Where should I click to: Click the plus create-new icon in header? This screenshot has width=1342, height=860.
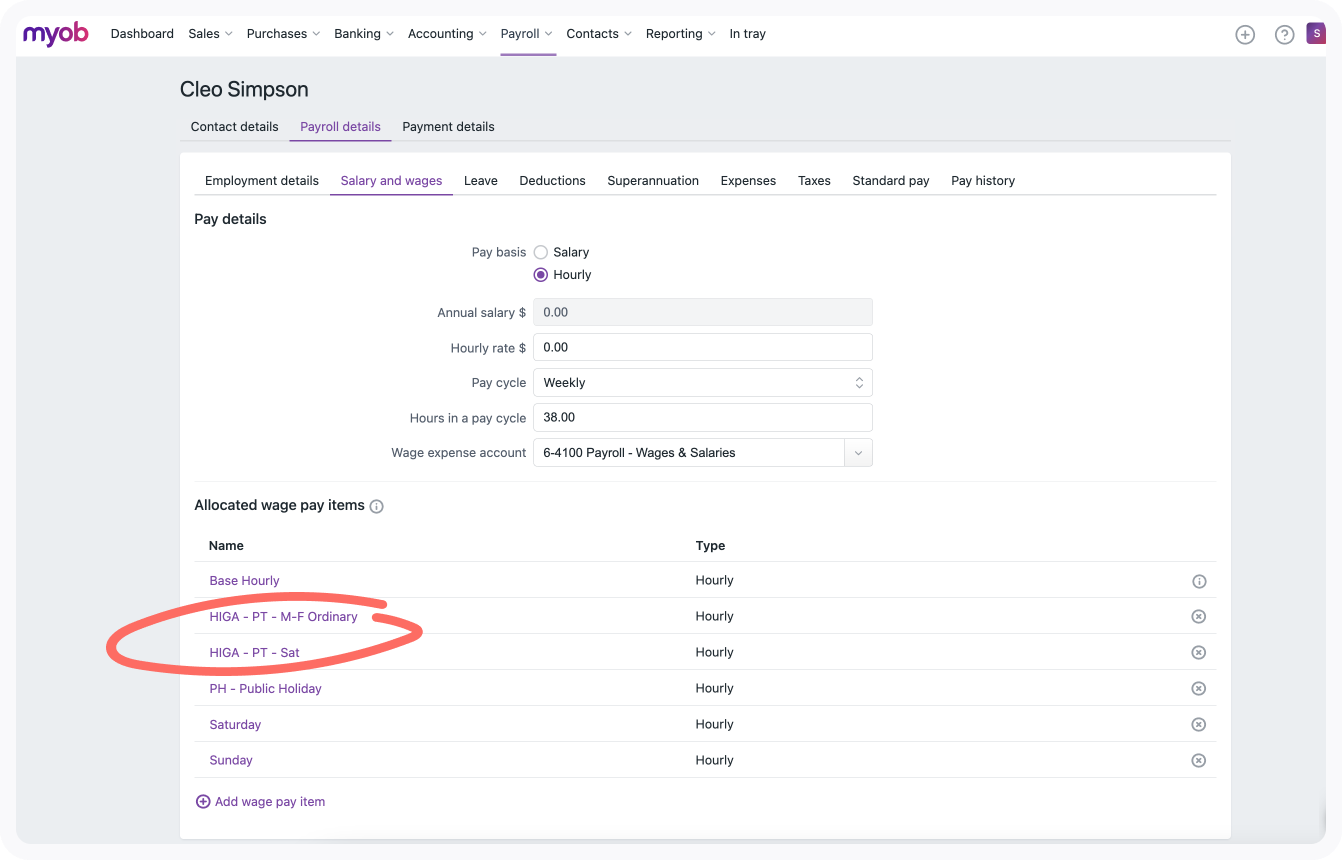1245,34
